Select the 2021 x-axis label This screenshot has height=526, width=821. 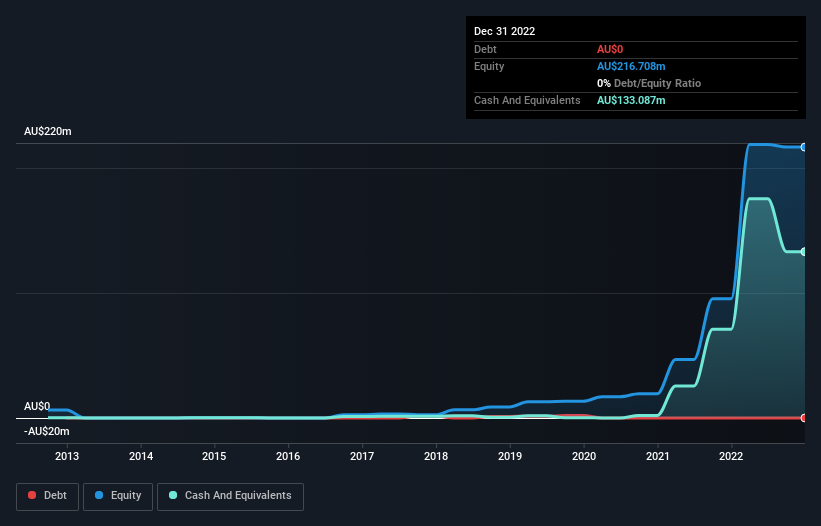point(658,456)
